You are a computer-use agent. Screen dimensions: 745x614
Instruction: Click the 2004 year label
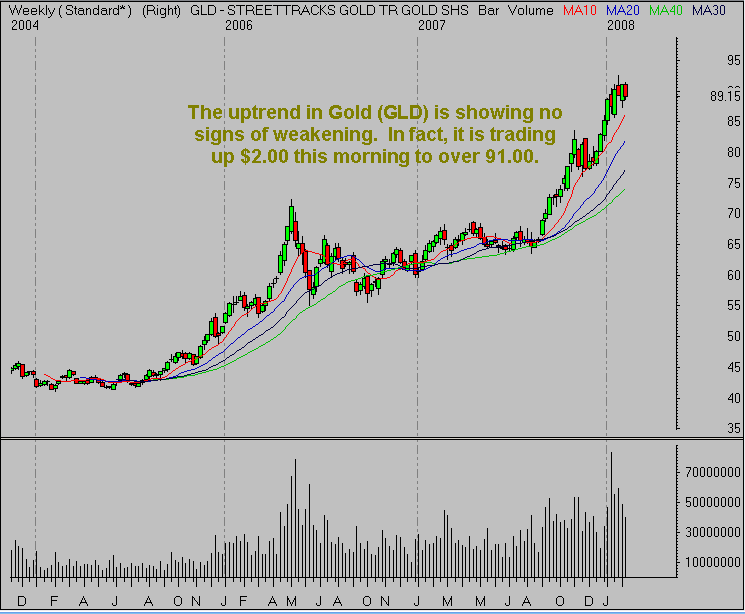coord(25,26)
